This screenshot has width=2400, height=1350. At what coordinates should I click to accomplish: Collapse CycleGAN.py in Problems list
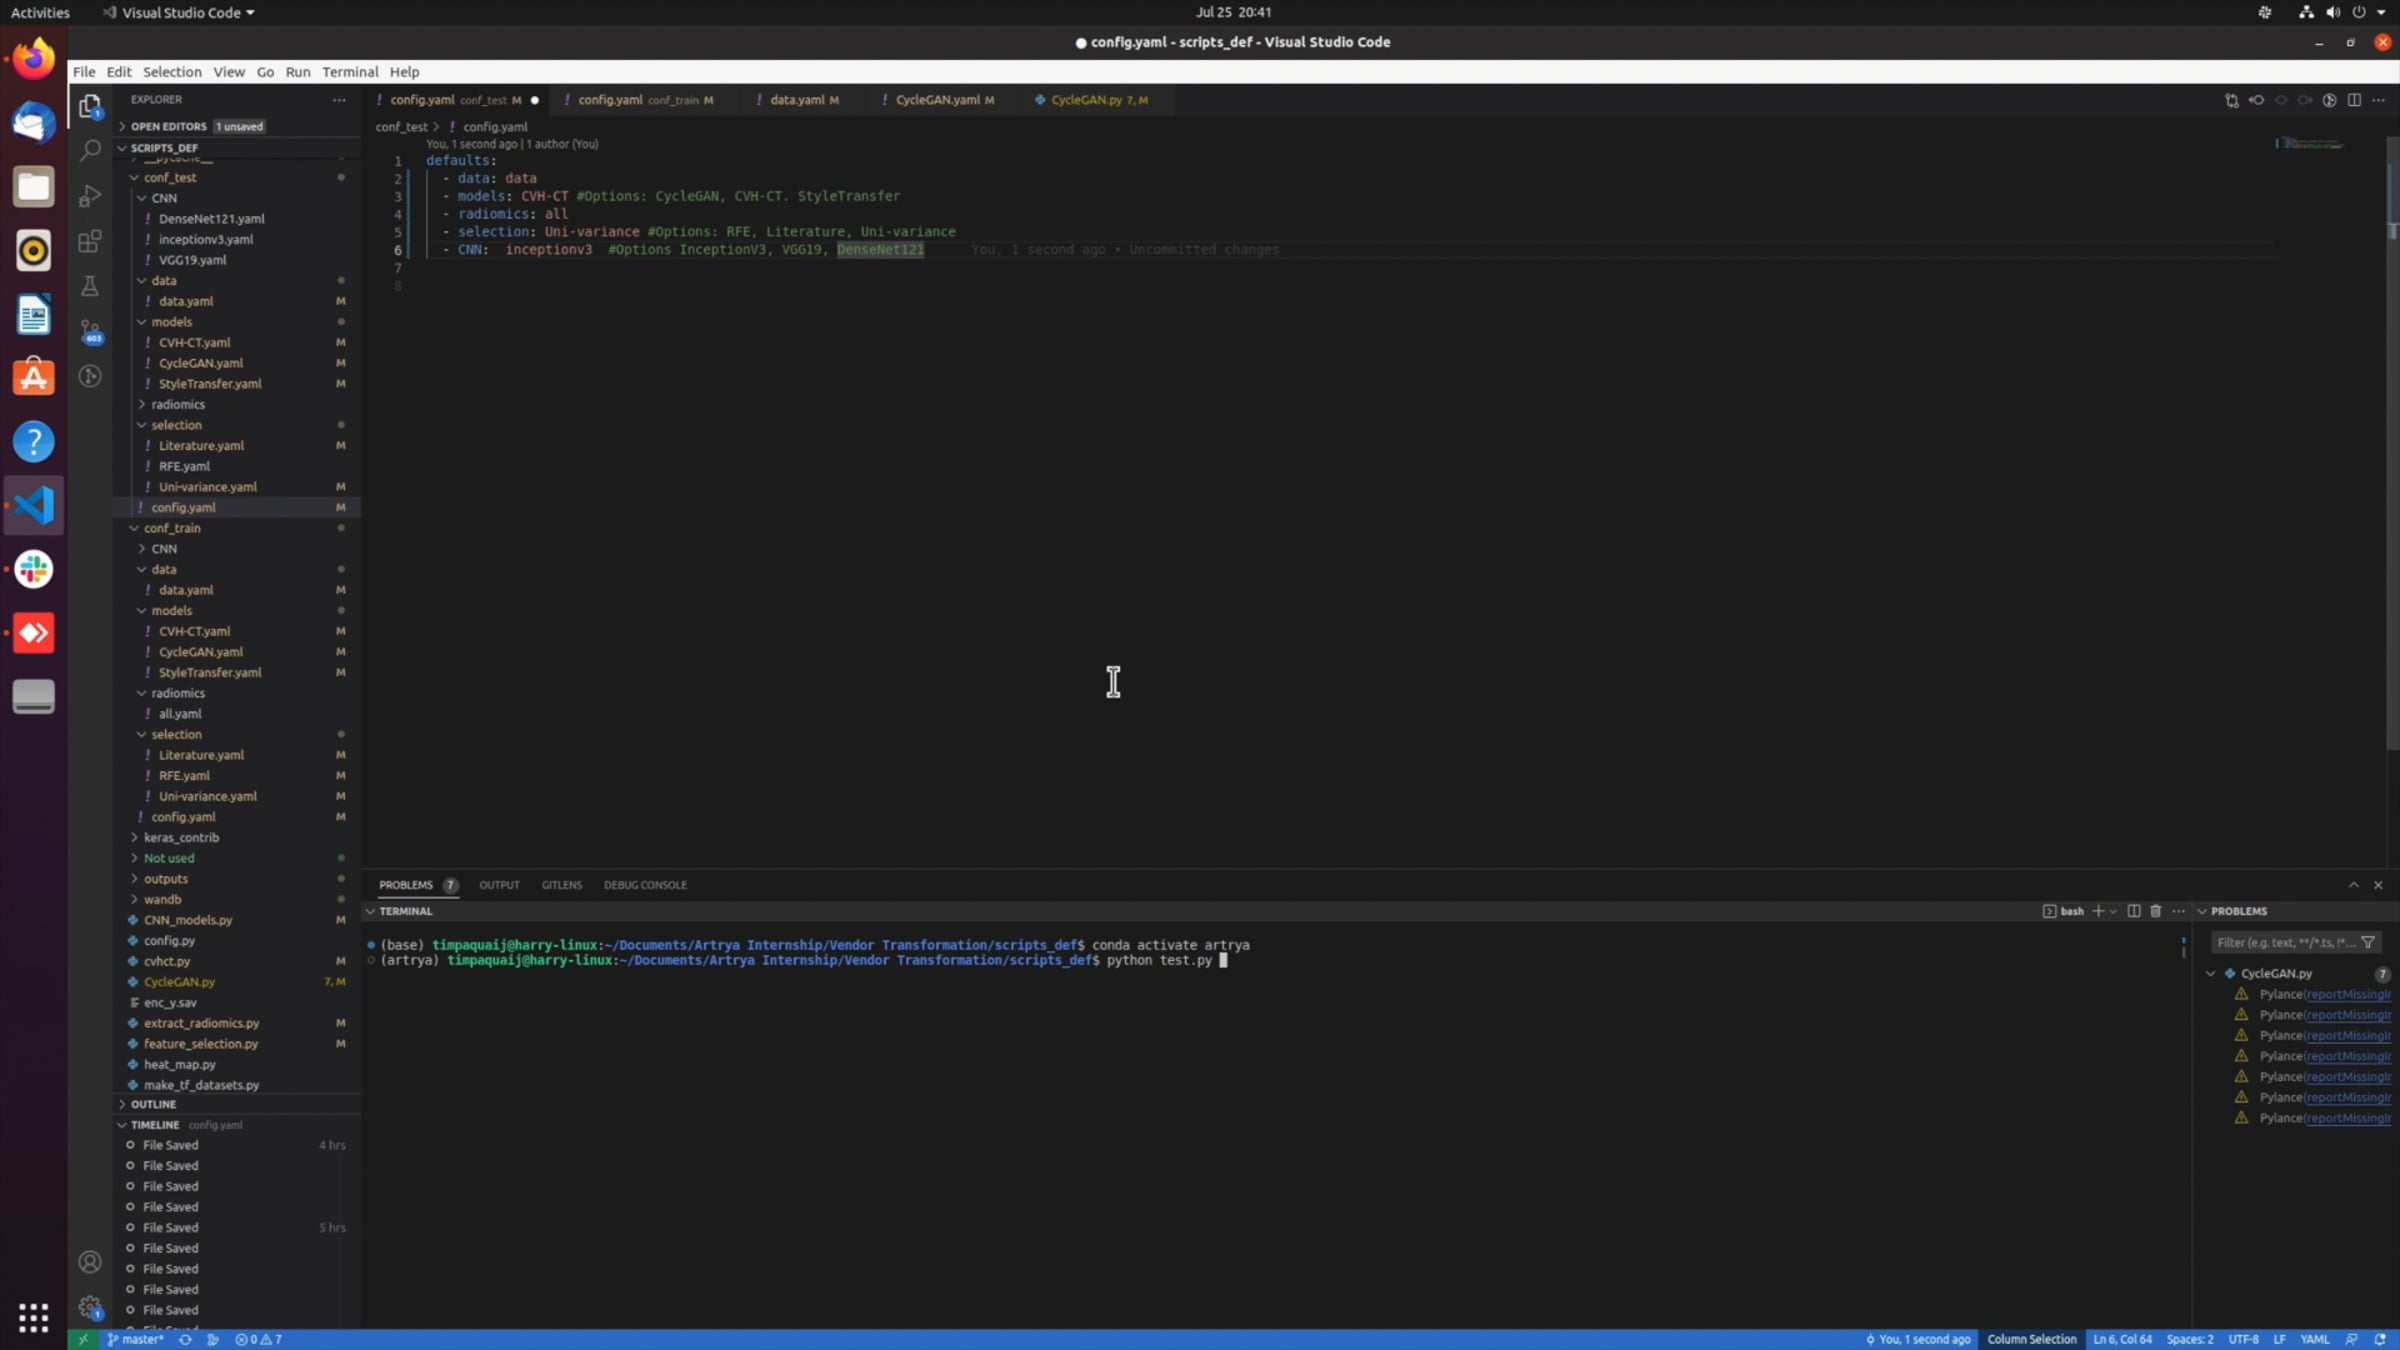(x=2211, y=973)
